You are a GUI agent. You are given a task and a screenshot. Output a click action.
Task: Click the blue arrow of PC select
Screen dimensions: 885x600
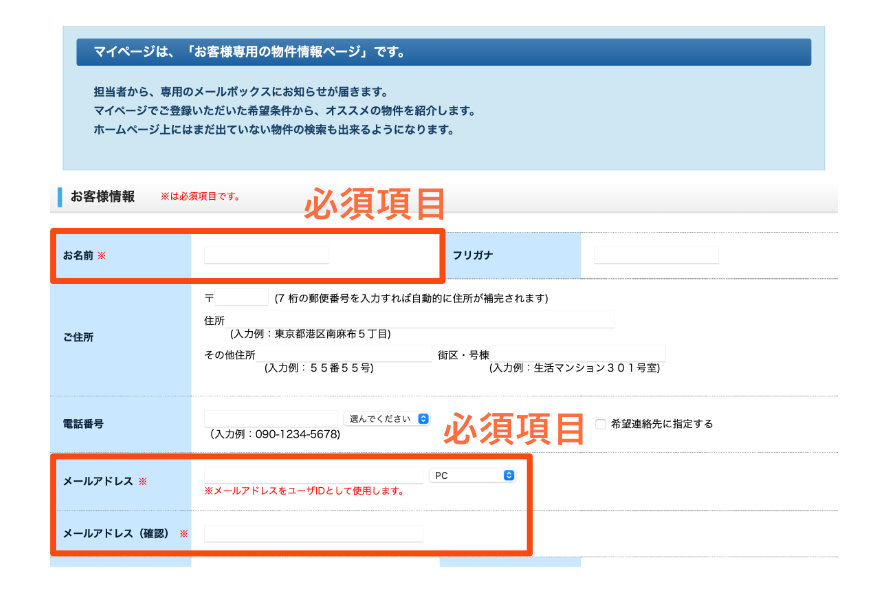(509, 475)
